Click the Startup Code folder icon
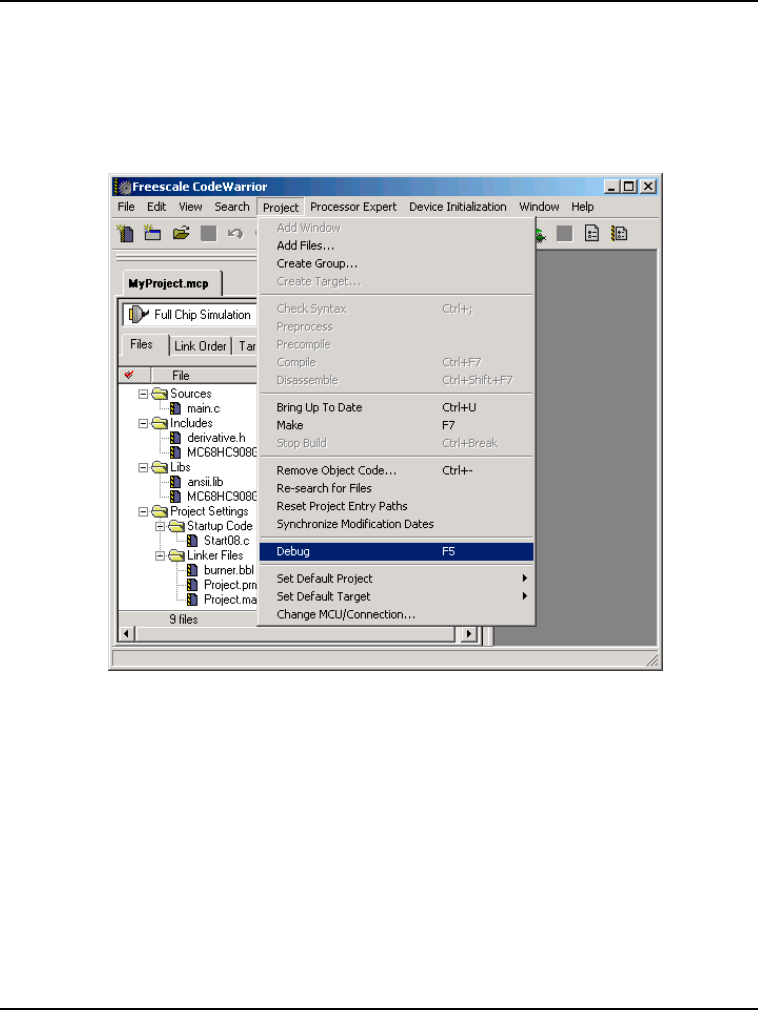 pos(176,526)
